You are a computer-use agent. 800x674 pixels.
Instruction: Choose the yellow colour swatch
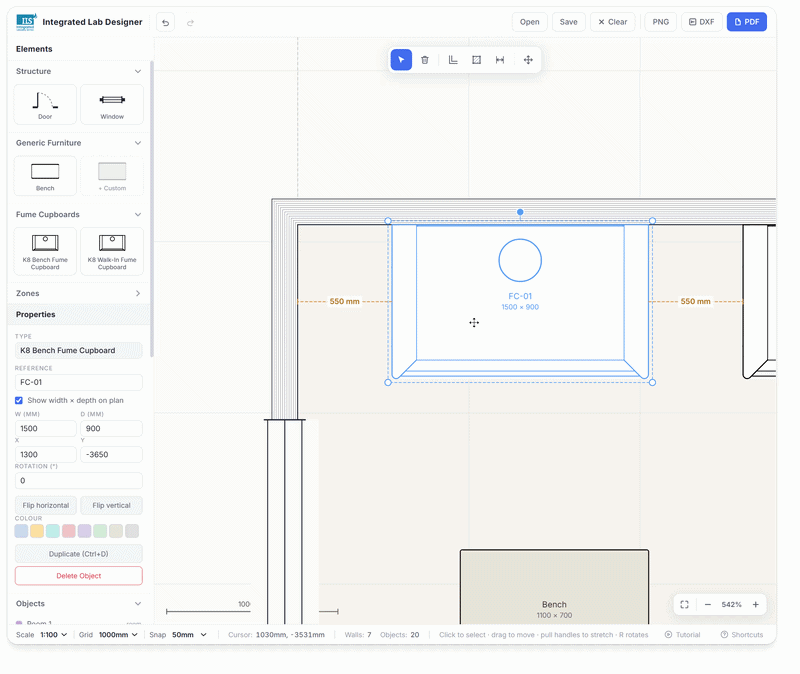[x=37, y=531]
